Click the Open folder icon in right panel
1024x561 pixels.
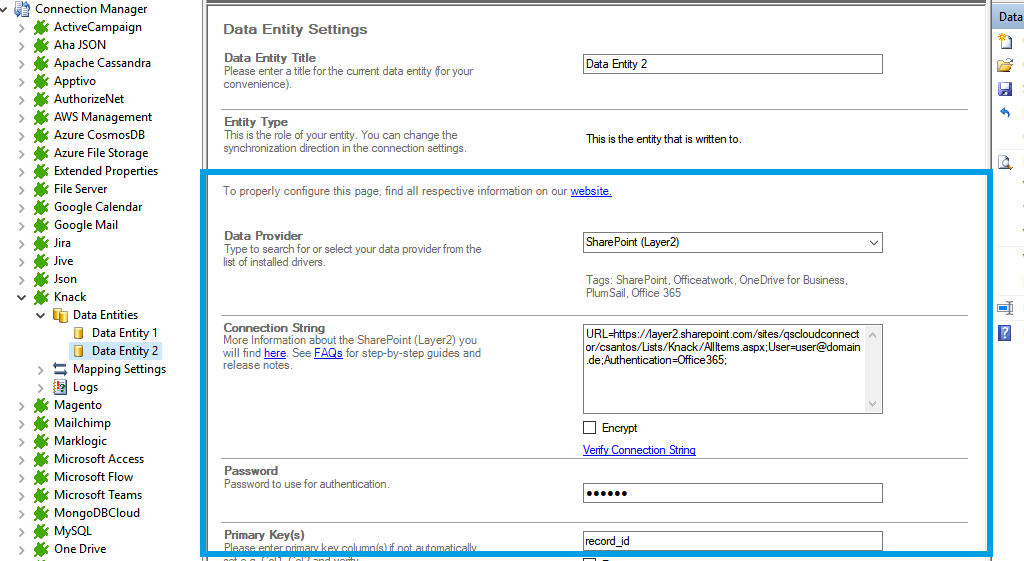tap(1005, 65)
